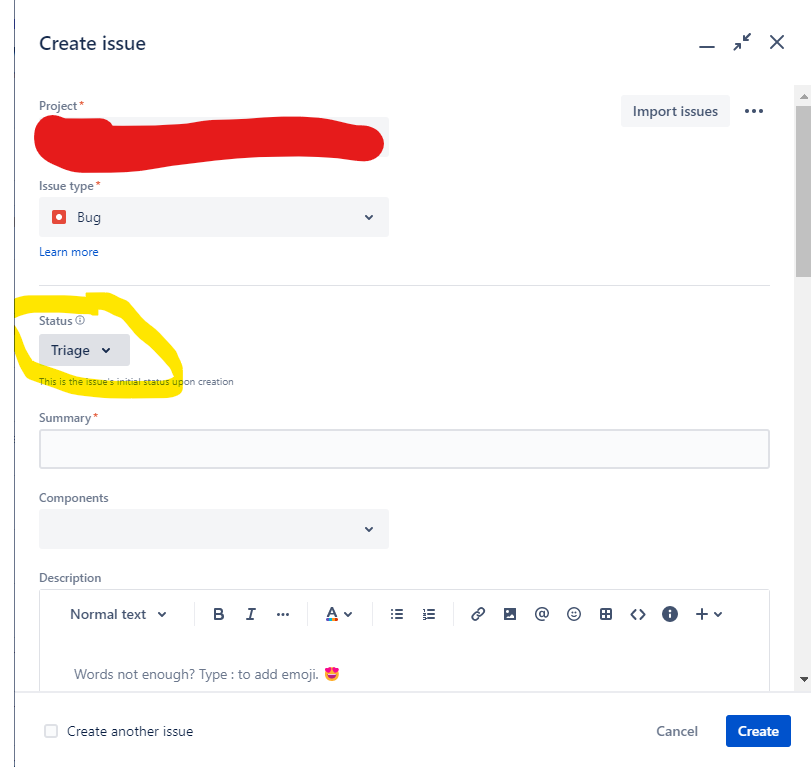
Task: Mention a user with the @ icon
Action: click(542, 614)
